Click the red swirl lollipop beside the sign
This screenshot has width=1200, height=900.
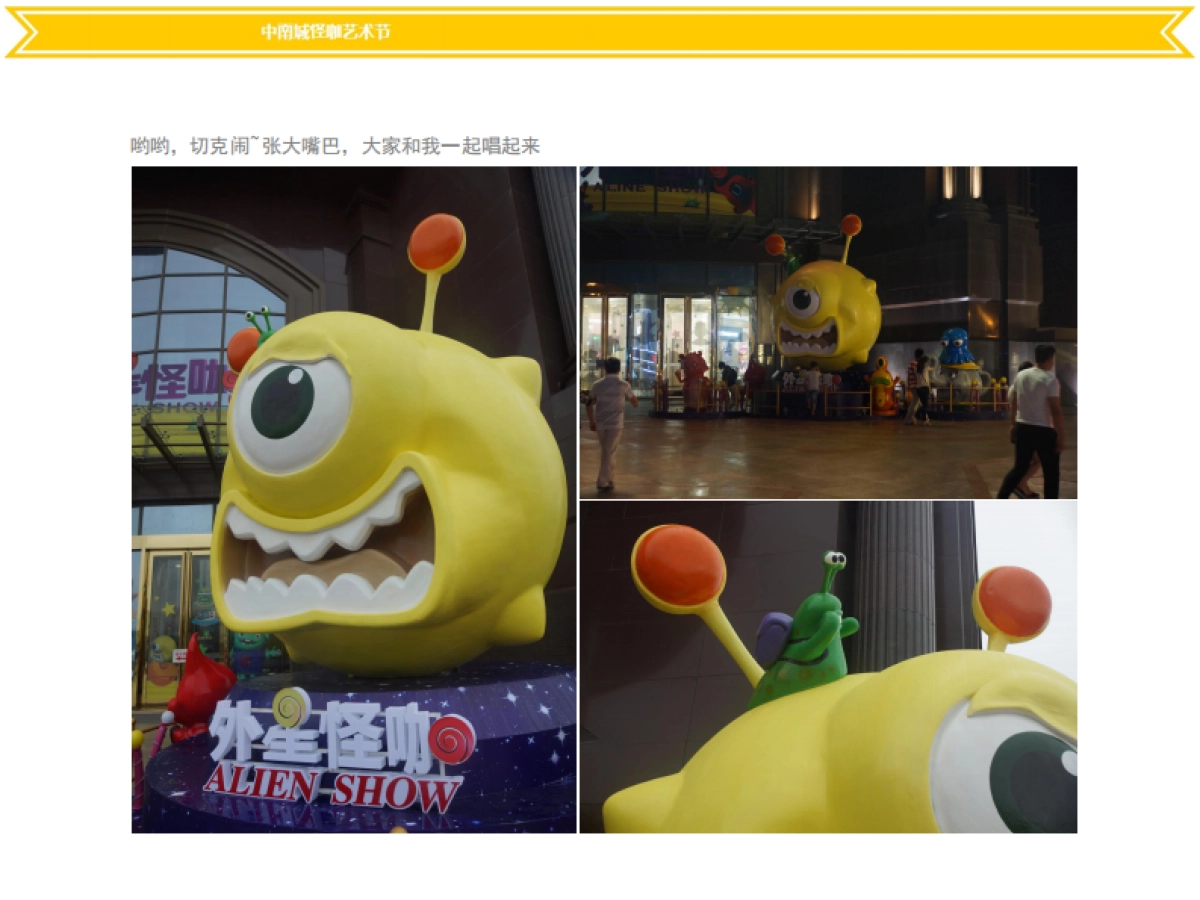point(452,739)
